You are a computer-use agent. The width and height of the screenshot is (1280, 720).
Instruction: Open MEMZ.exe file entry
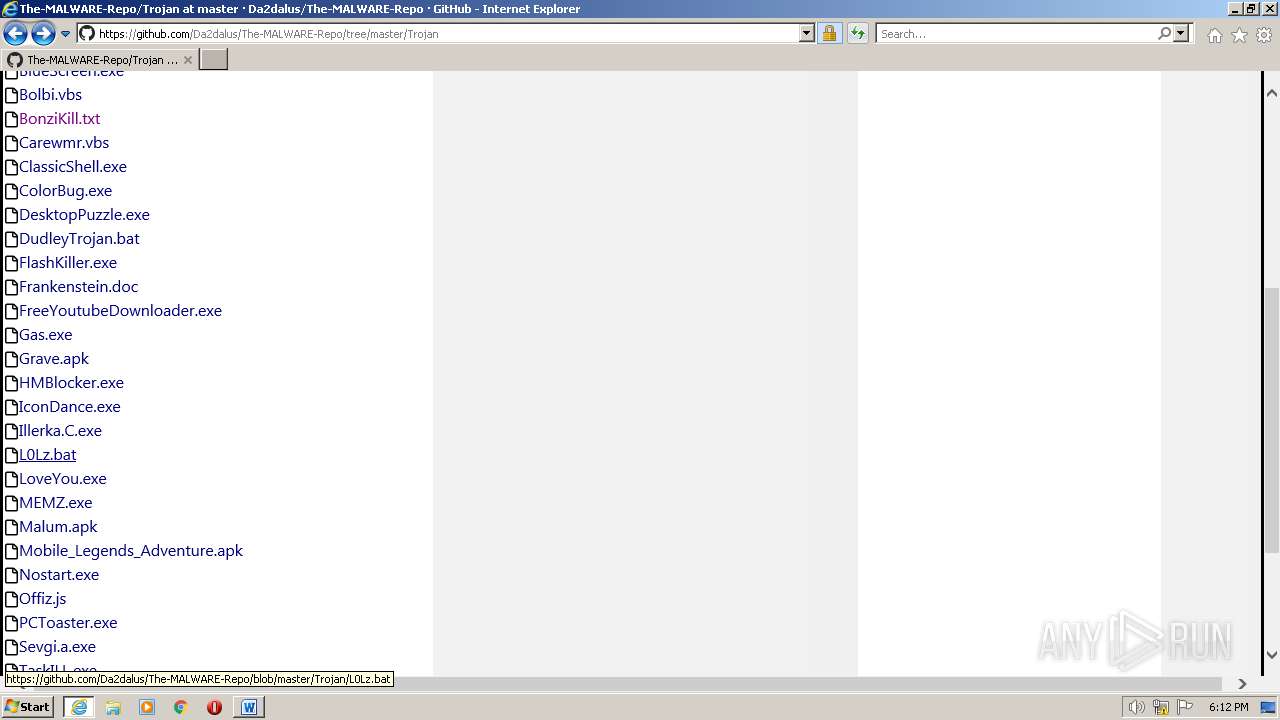[55, 502]
